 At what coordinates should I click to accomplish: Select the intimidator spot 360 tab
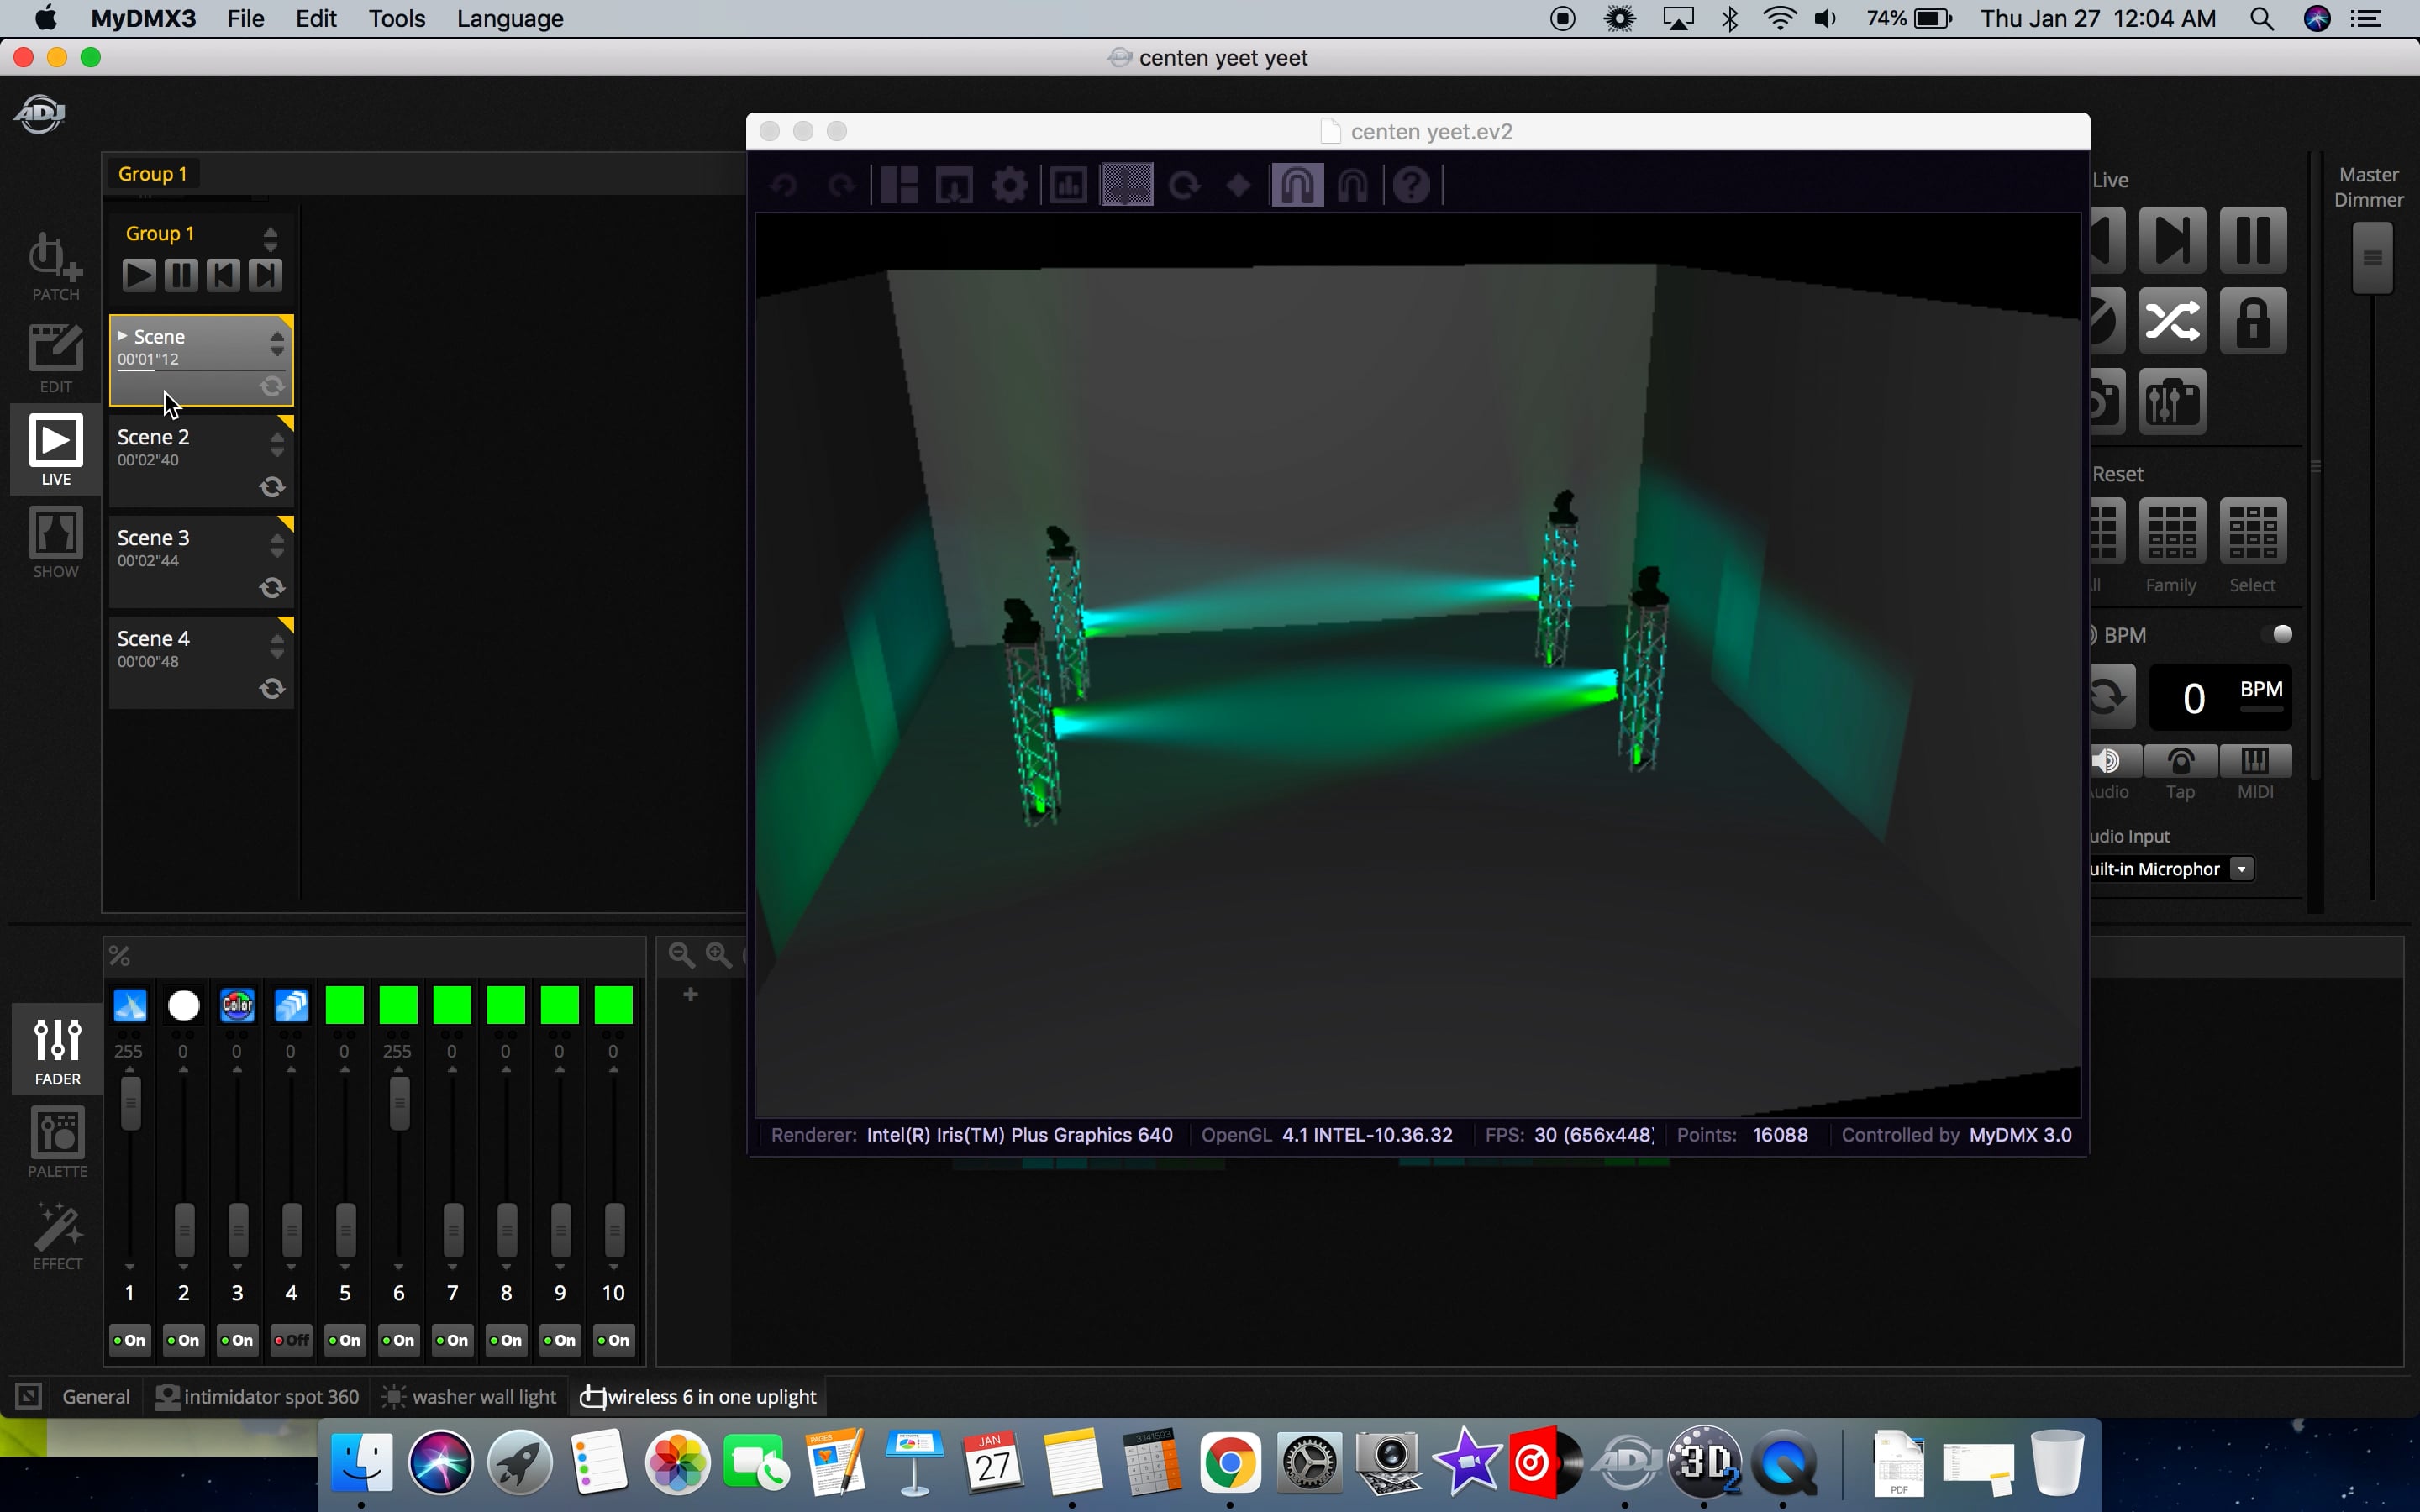click(258, 1396)
